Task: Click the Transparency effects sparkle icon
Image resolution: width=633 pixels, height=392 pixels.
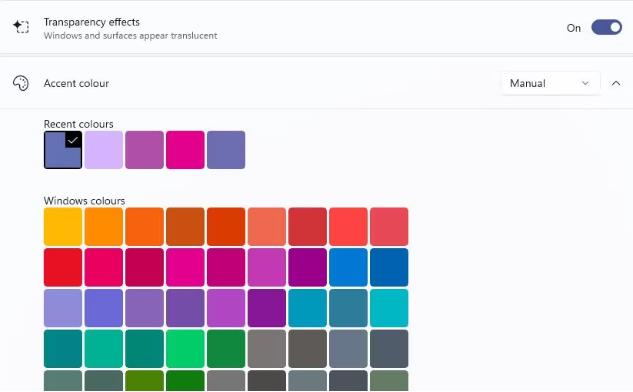Action: [x=21, y=27]
